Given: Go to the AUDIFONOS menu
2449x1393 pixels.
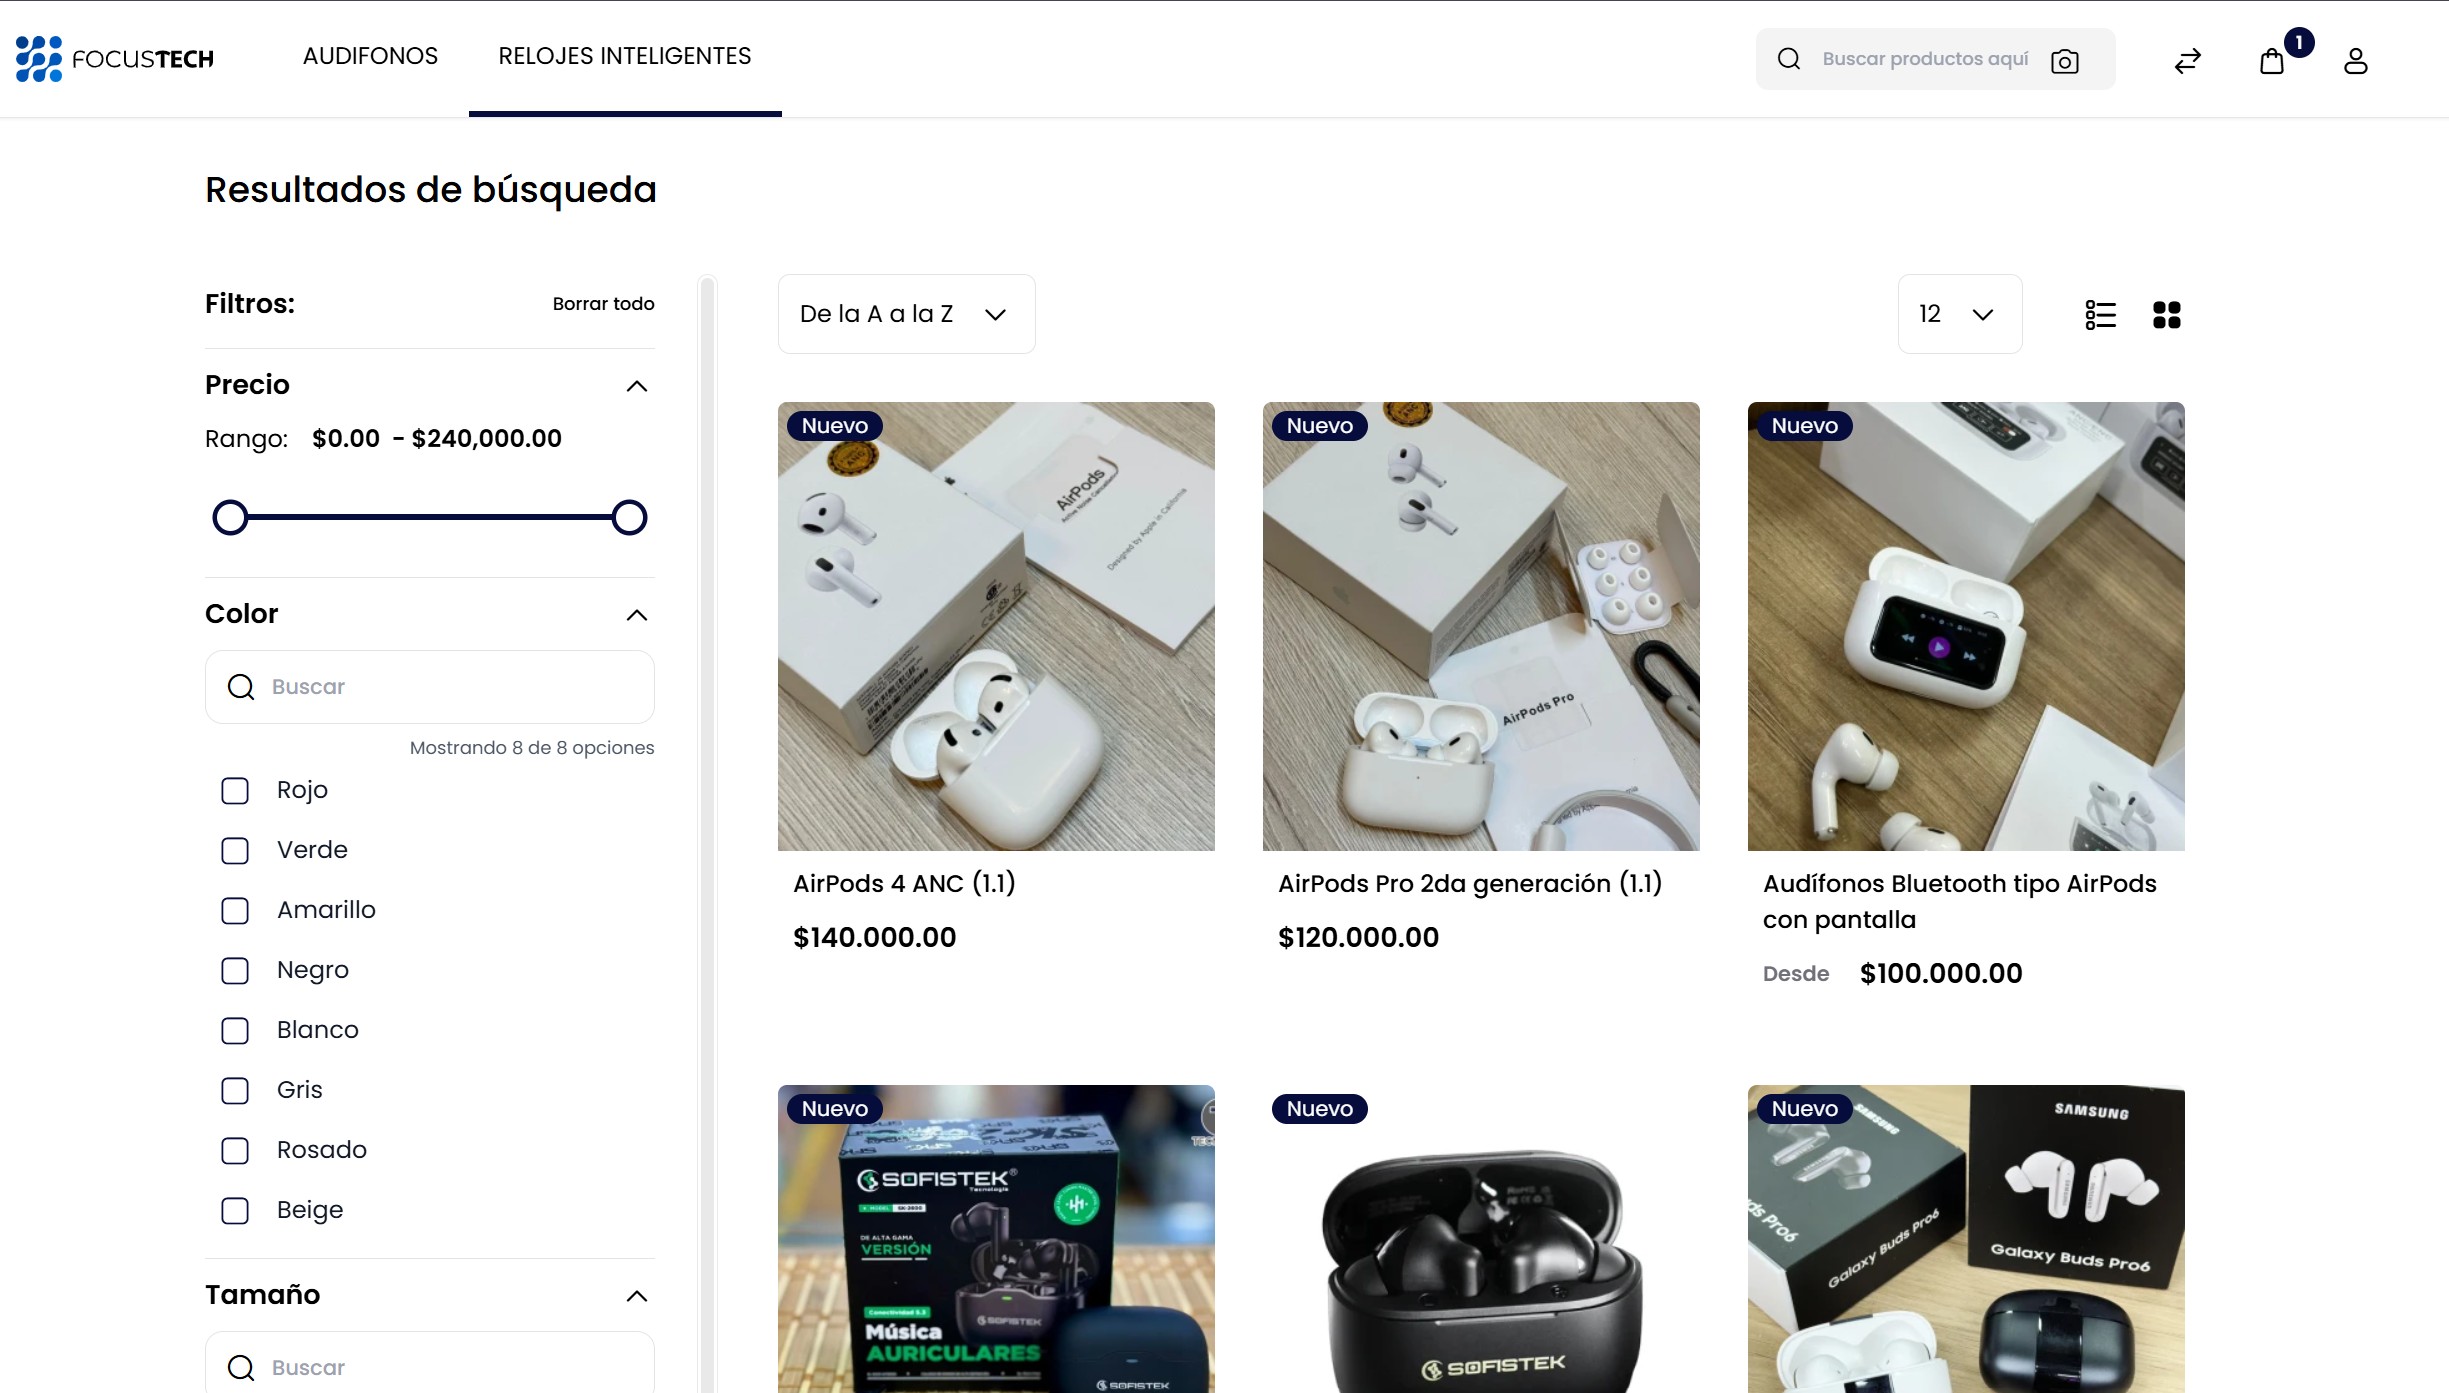Looking at the screenshot, I should tap(370, 56).
